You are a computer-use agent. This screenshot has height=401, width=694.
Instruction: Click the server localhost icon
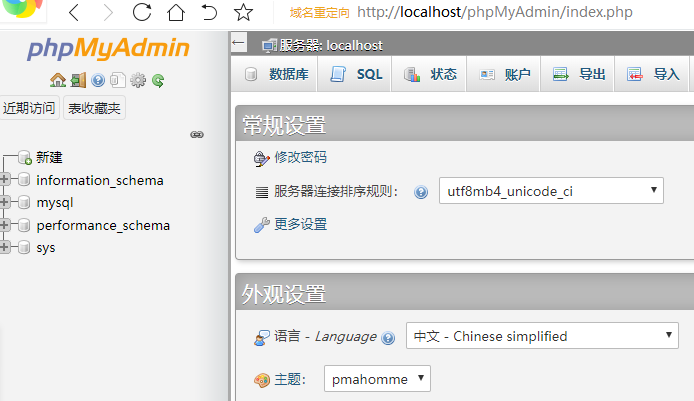(x=269, y=46)
